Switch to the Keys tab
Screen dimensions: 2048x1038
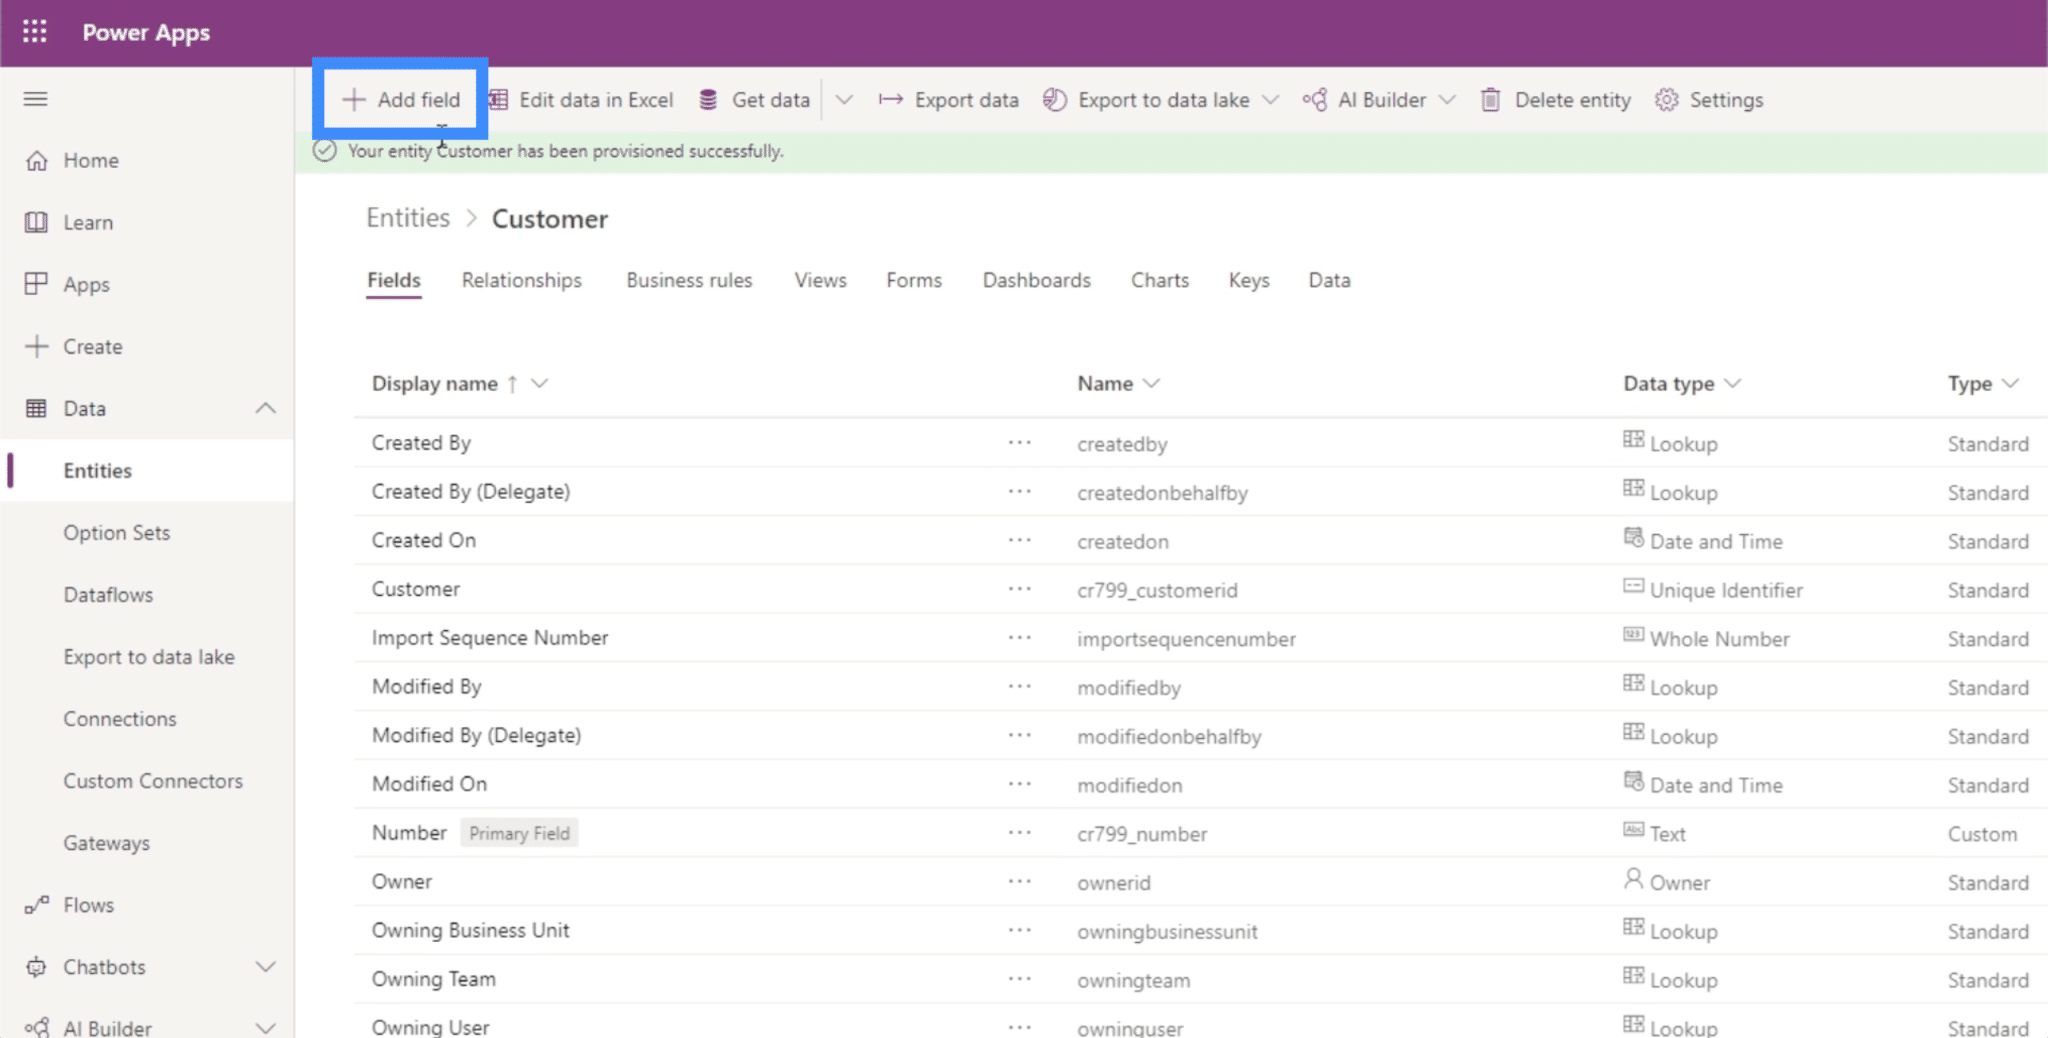point(1249,280)
